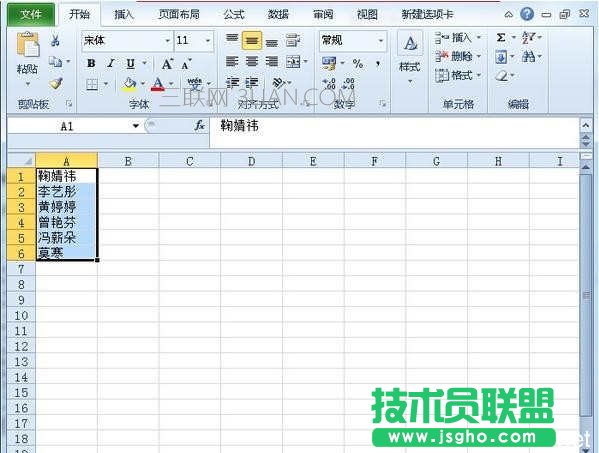The image size is (599, 453).
Task: Expand underline style dropdown arrow
Action: (x=144, y=63)
